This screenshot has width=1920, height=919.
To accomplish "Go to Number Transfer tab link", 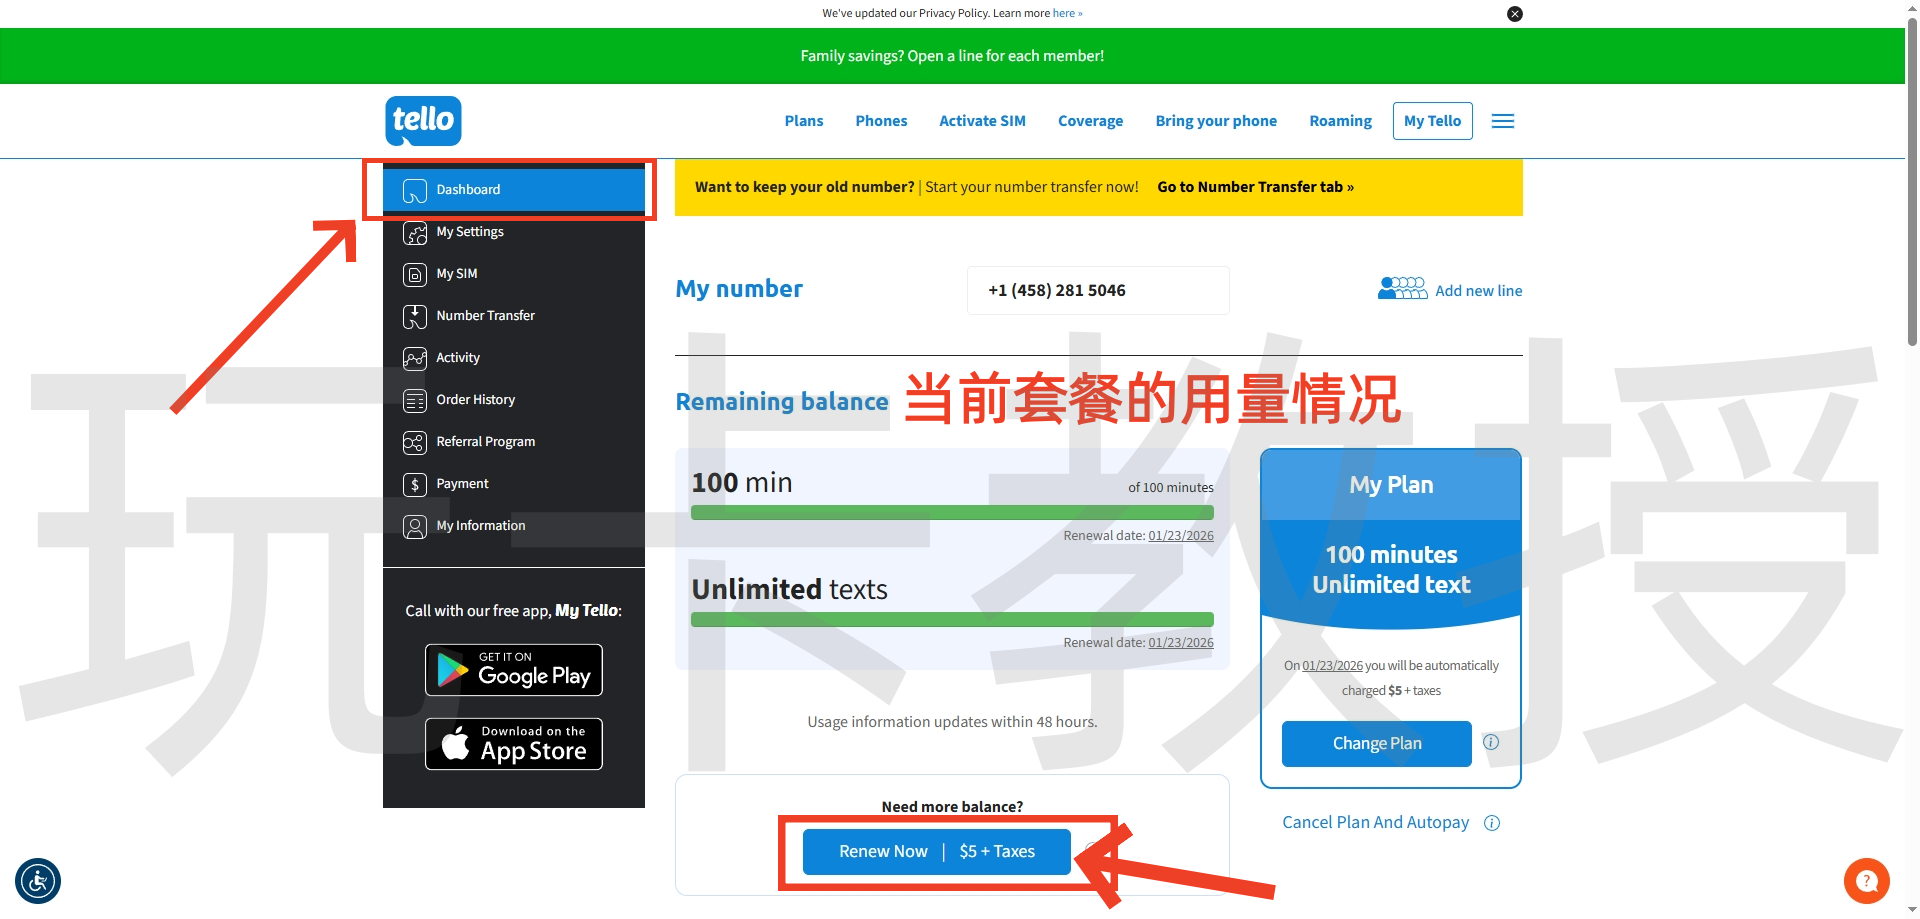I will tap(1255, 187).
